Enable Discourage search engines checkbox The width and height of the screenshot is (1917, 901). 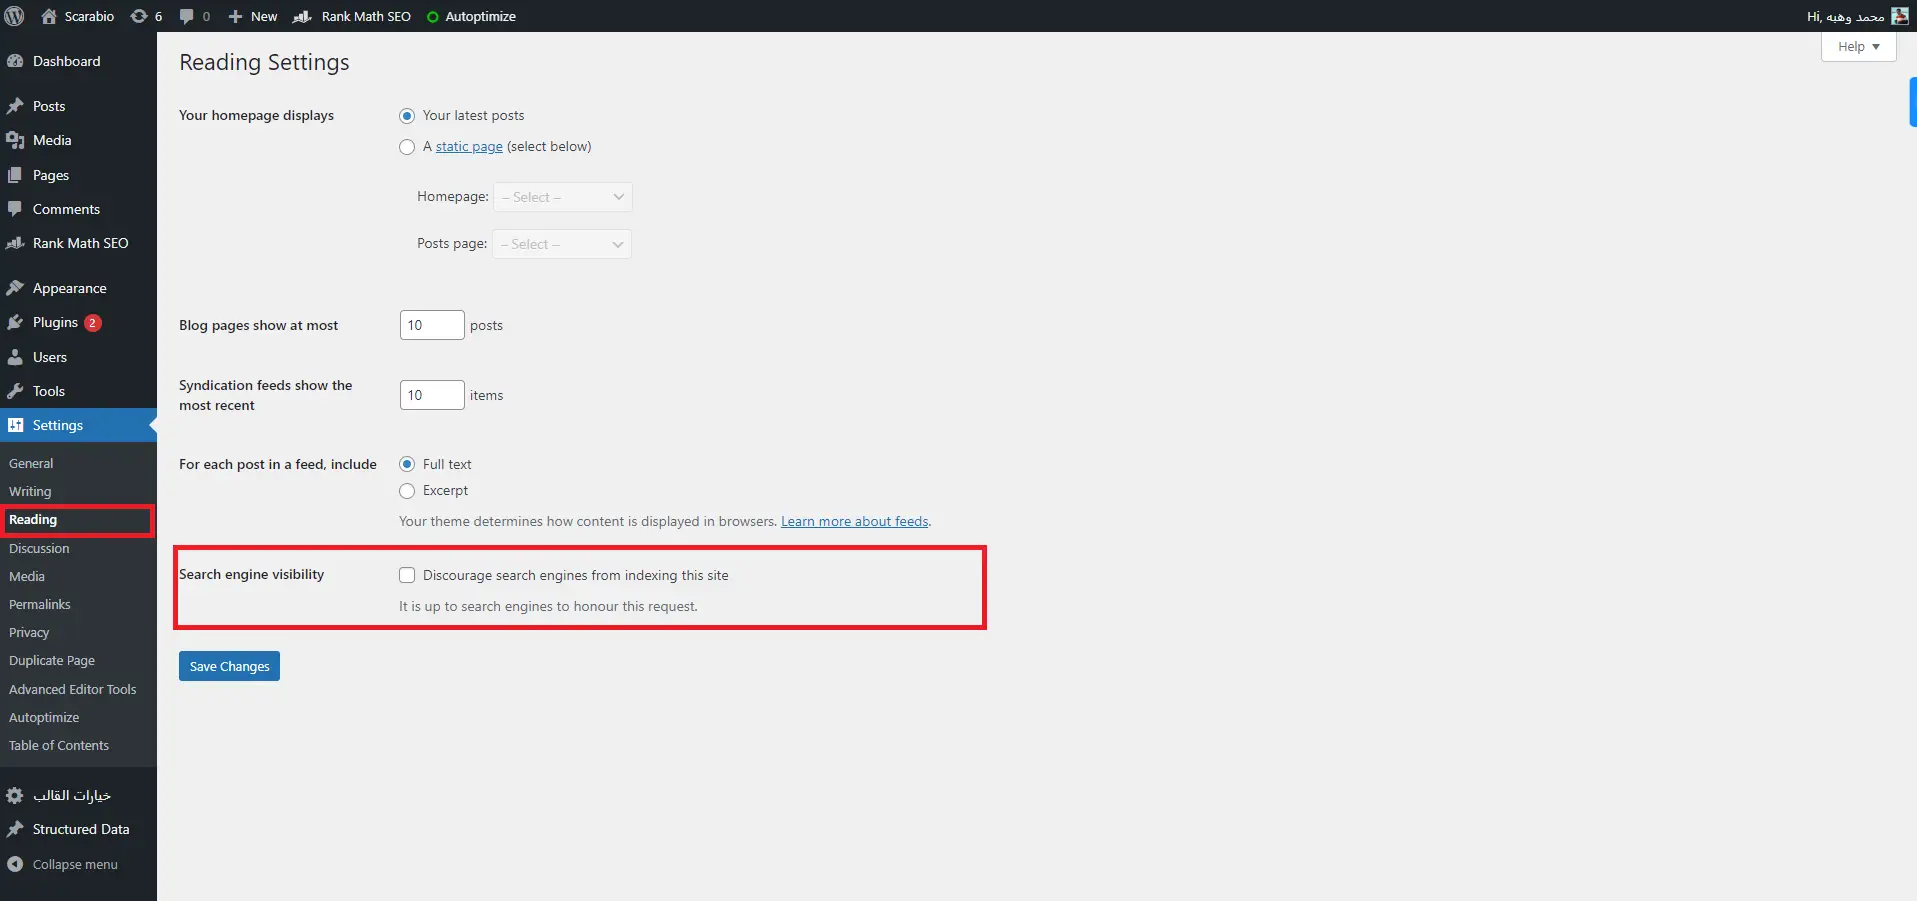tap(407, 575)
